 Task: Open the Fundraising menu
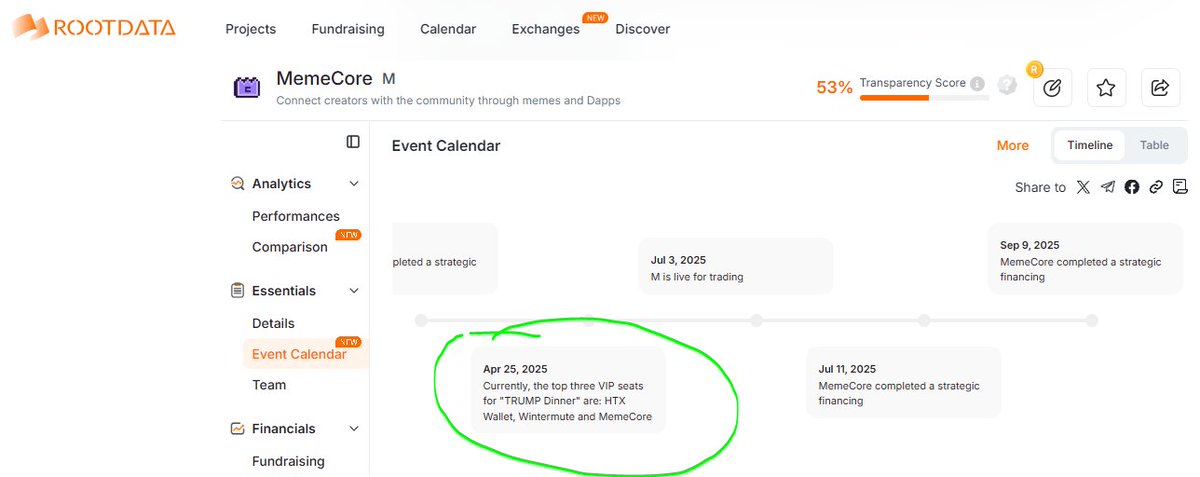(348, 29)
